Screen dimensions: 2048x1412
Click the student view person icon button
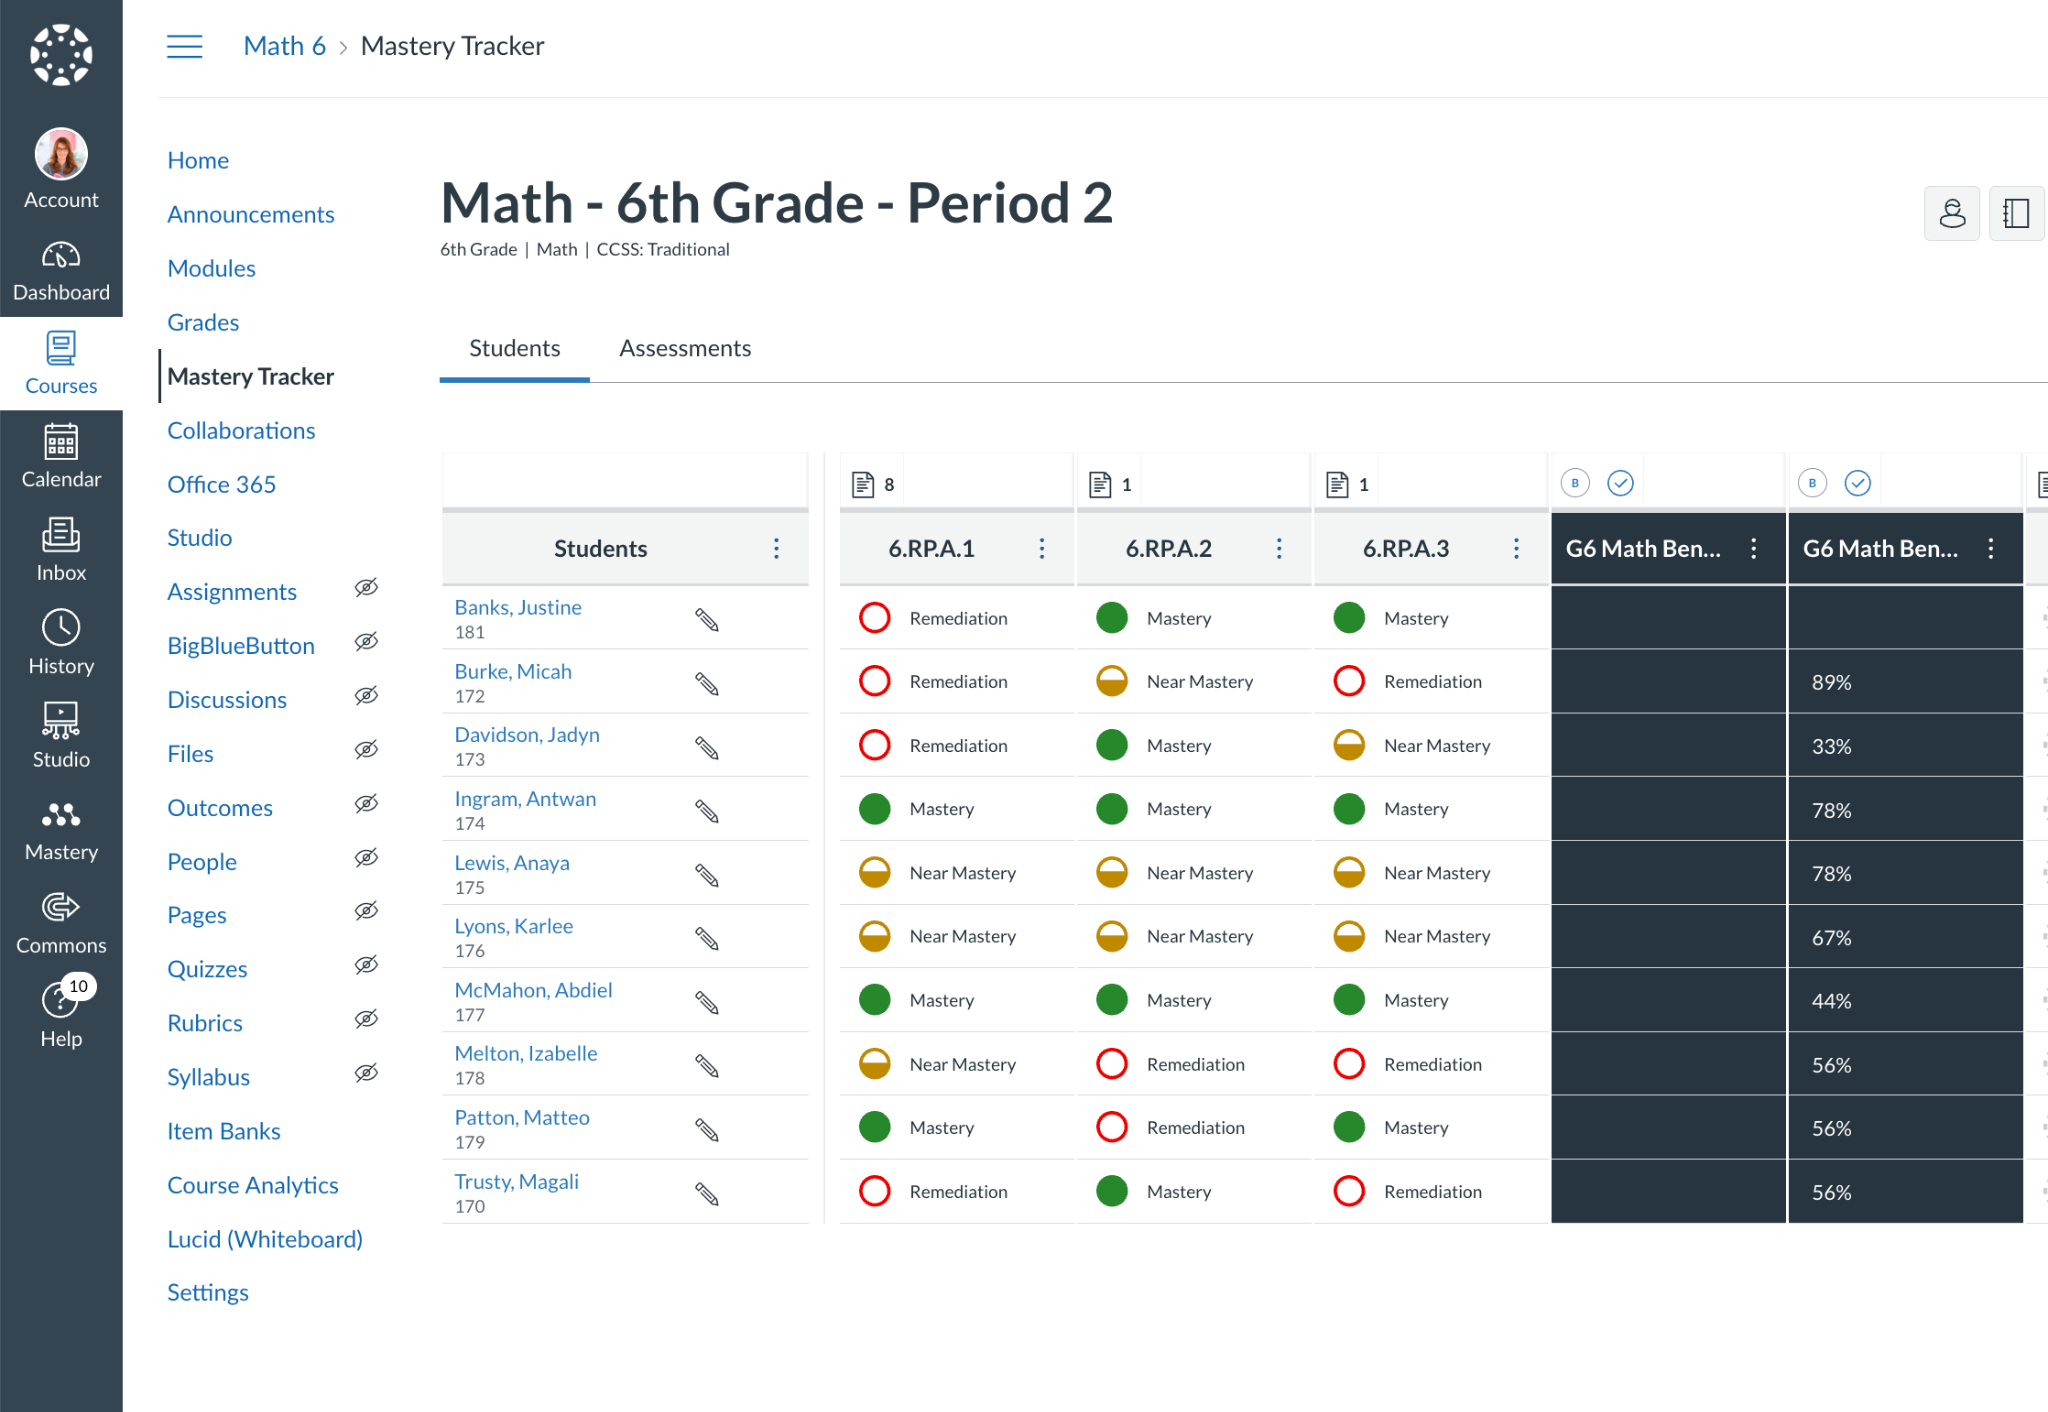pos(1952,213)
